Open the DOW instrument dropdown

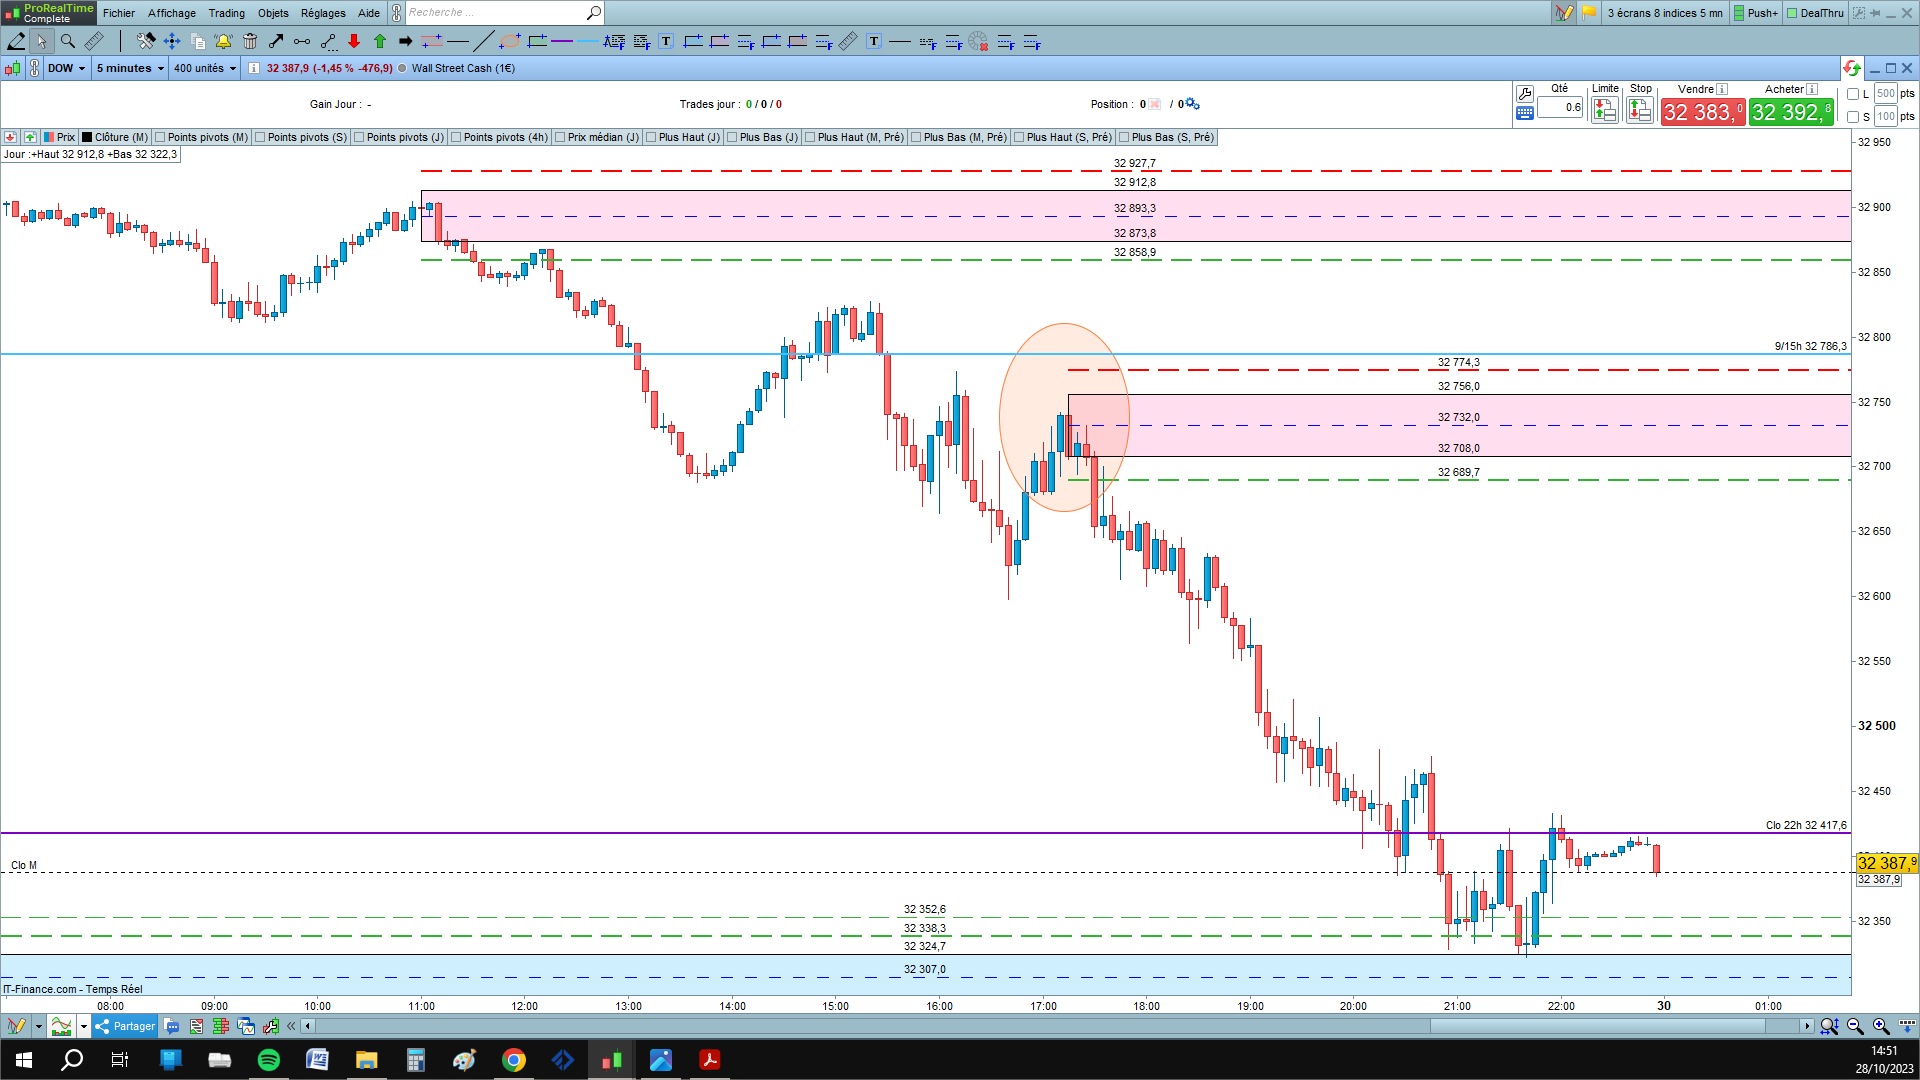tap(66, 68)
